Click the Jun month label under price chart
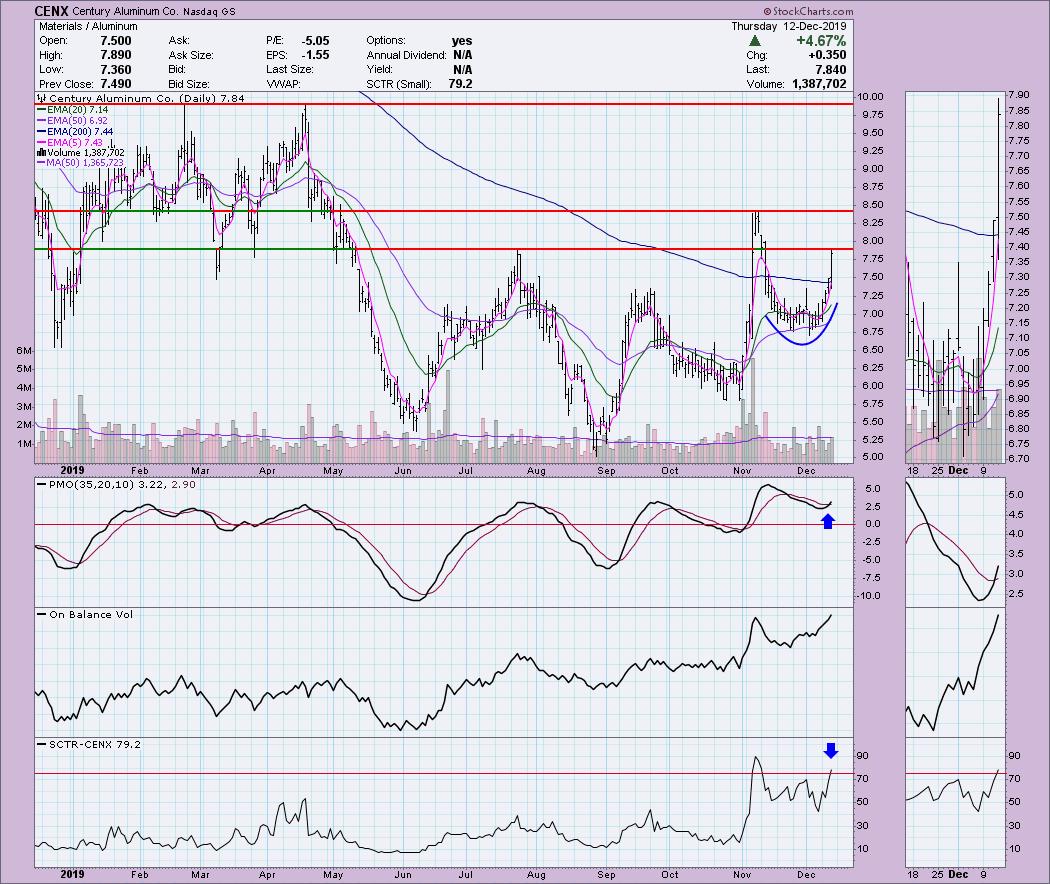Image resolution: width=1050 pixels, height=884 pixels. [x=402, y=471]
